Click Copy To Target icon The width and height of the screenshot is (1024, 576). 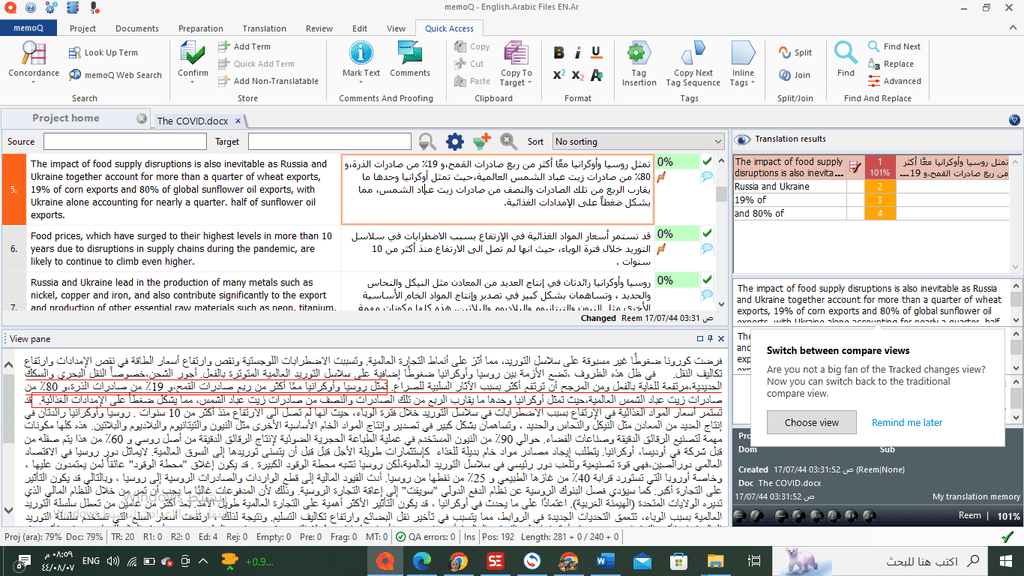point(516,54)
